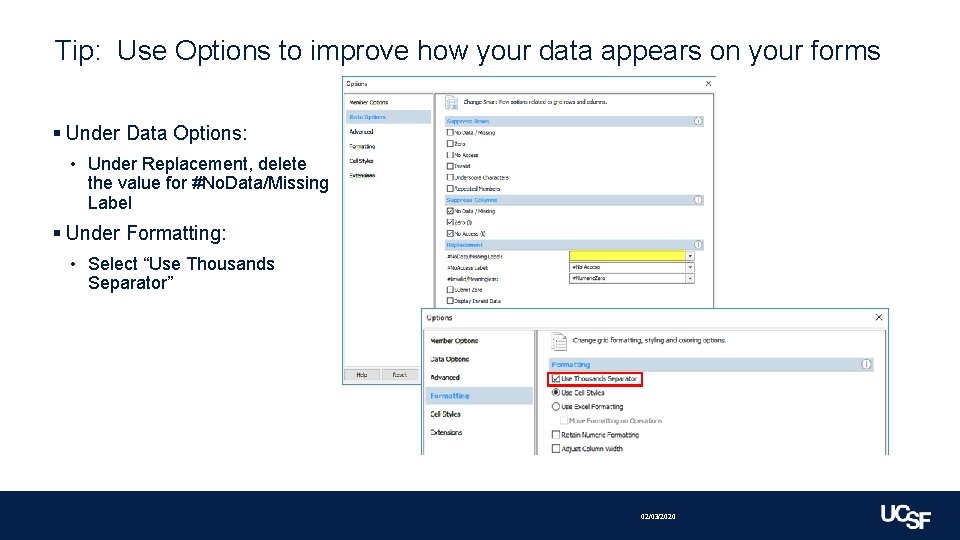Enable the Submit Zero checkbox

pyautogui.click(x=450, y=290)
